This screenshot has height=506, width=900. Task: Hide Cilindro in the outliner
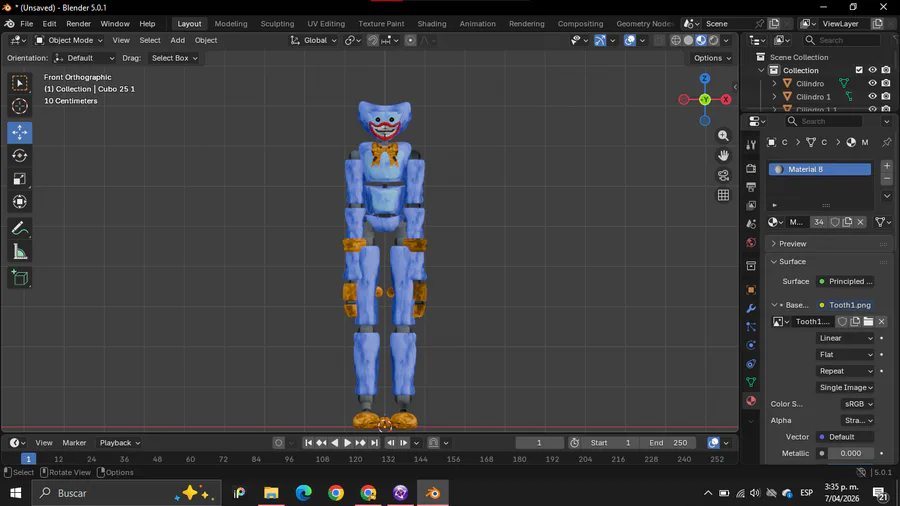[872, 84]
